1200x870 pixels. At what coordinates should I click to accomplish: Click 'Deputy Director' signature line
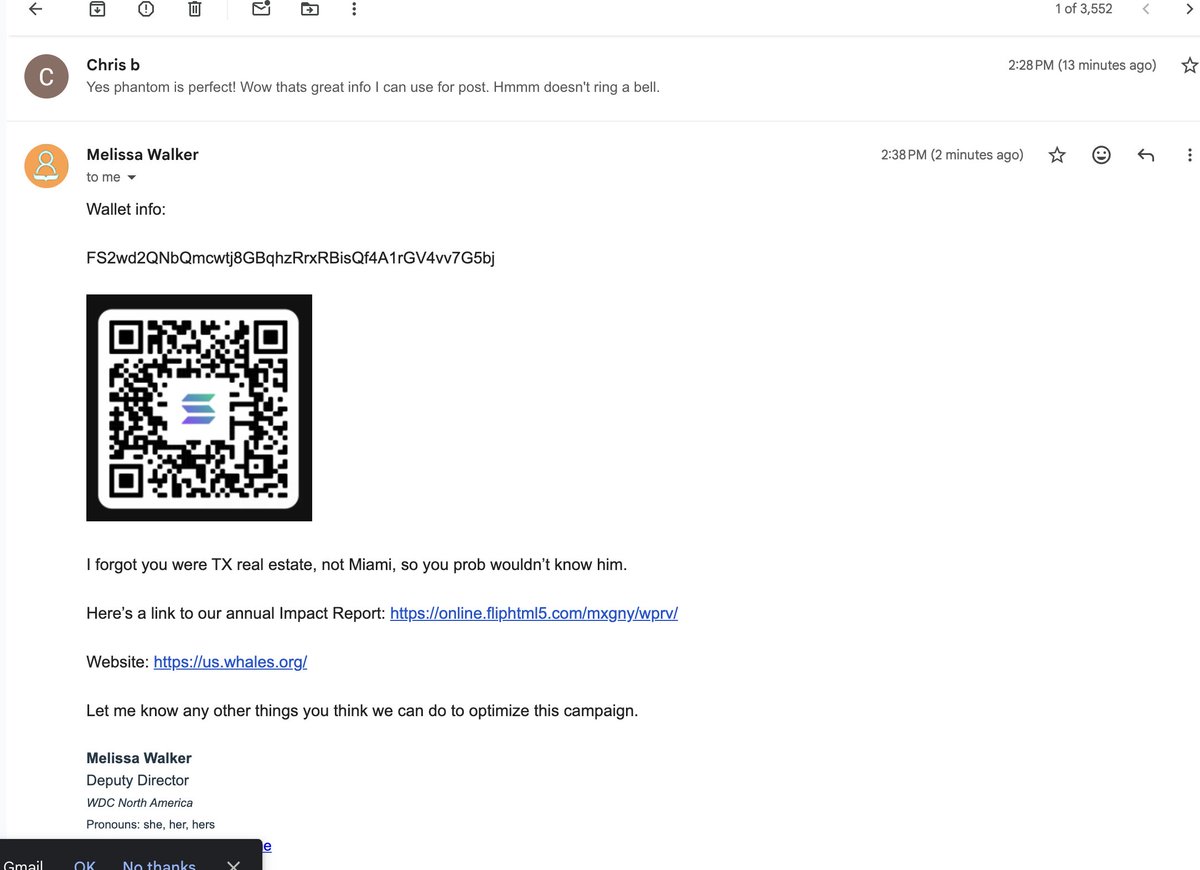(137, 780)
